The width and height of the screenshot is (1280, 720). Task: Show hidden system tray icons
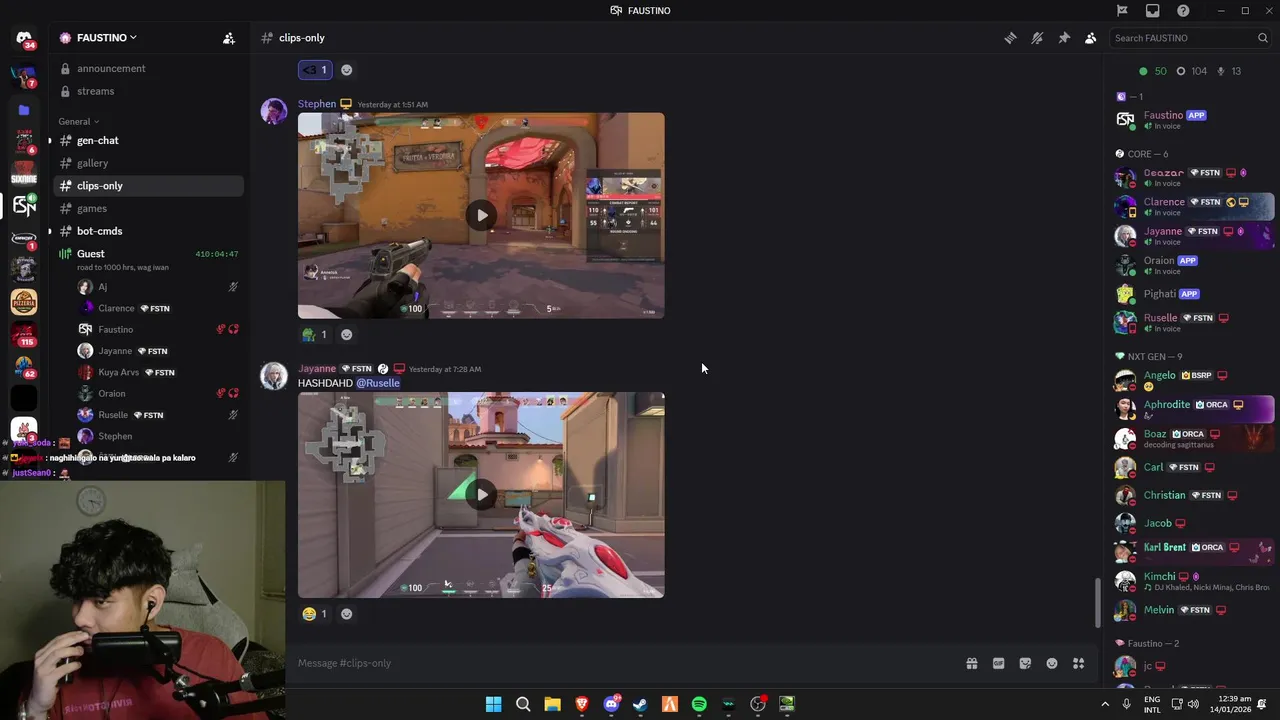click(x=1105, y=704)
